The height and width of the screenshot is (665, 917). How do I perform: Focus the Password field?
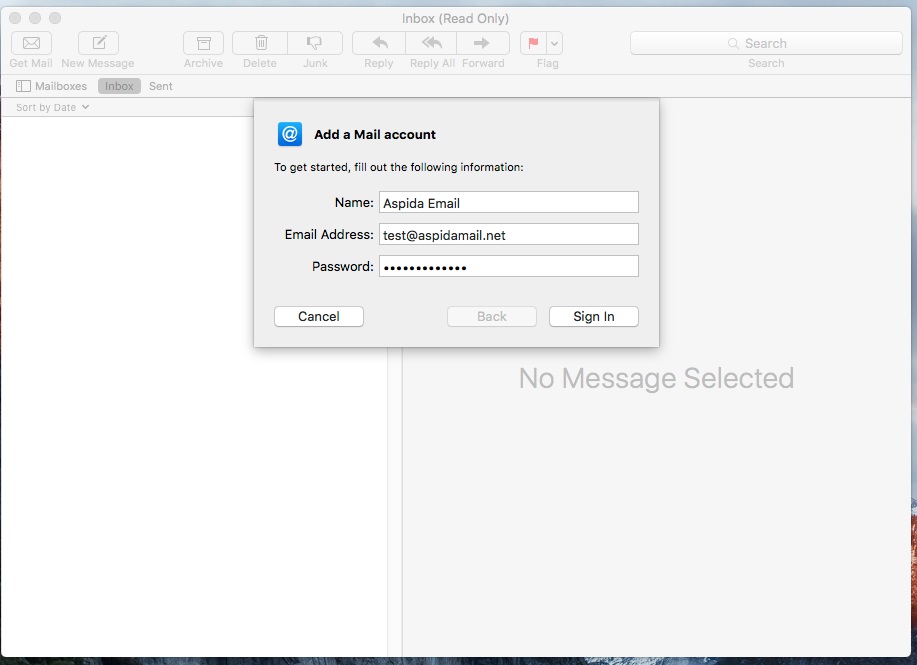pos(508,266)
